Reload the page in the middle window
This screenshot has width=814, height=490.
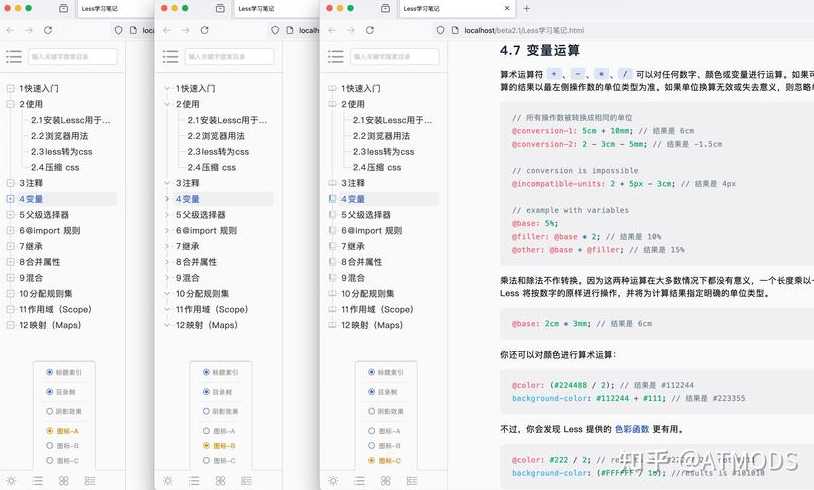[205, 30]
